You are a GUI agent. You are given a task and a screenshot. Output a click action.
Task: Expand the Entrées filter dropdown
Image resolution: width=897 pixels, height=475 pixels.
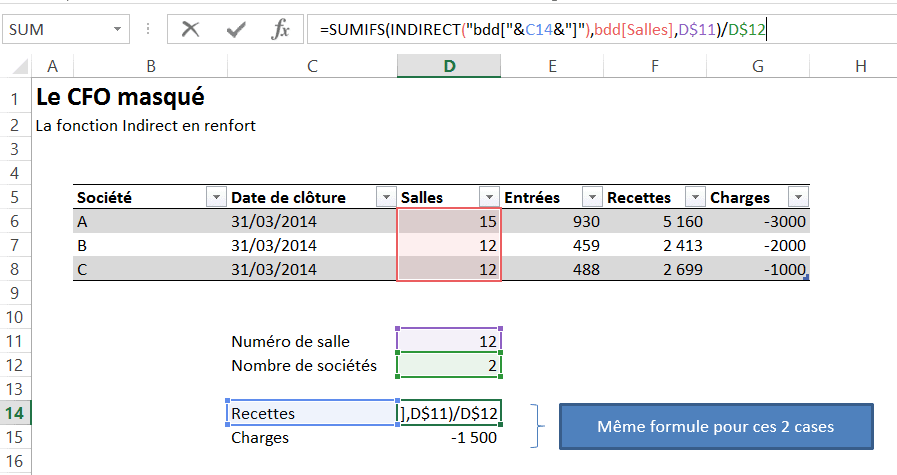pyautogui.click(x=592, y=198)
